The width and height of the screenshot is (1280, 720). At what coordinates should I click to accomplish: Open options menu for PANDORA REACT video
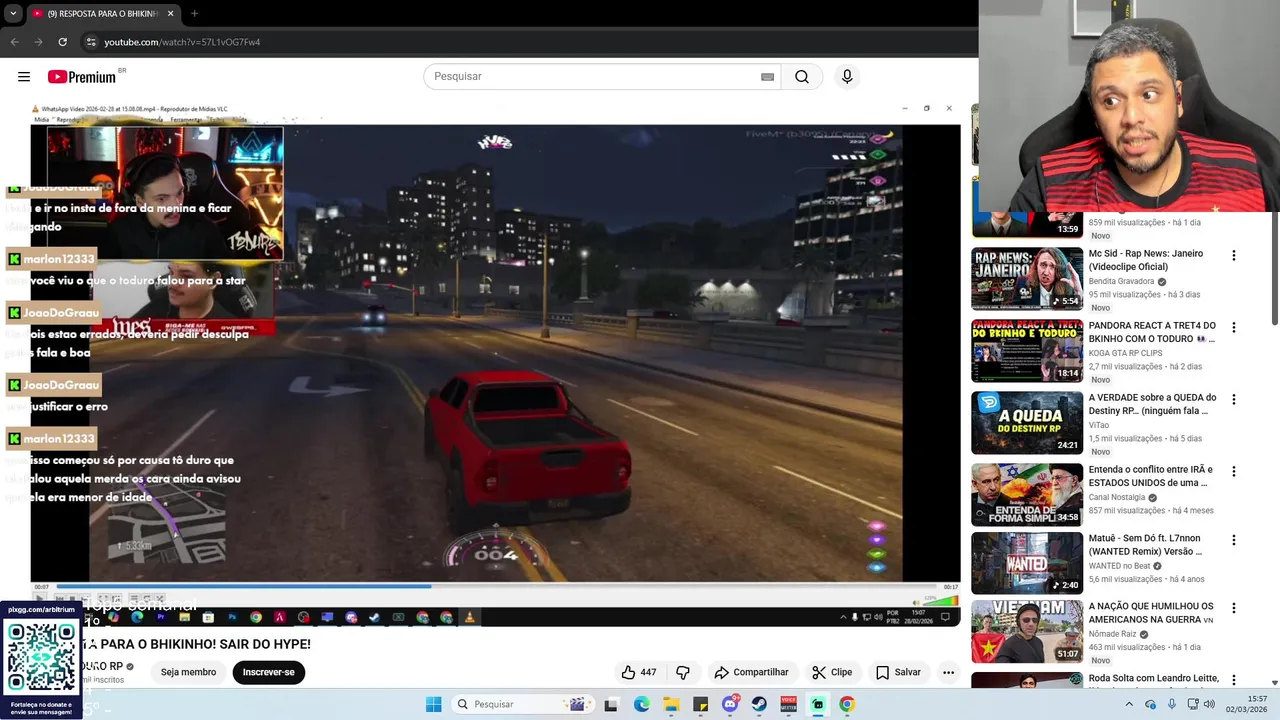click(1233, 328)
